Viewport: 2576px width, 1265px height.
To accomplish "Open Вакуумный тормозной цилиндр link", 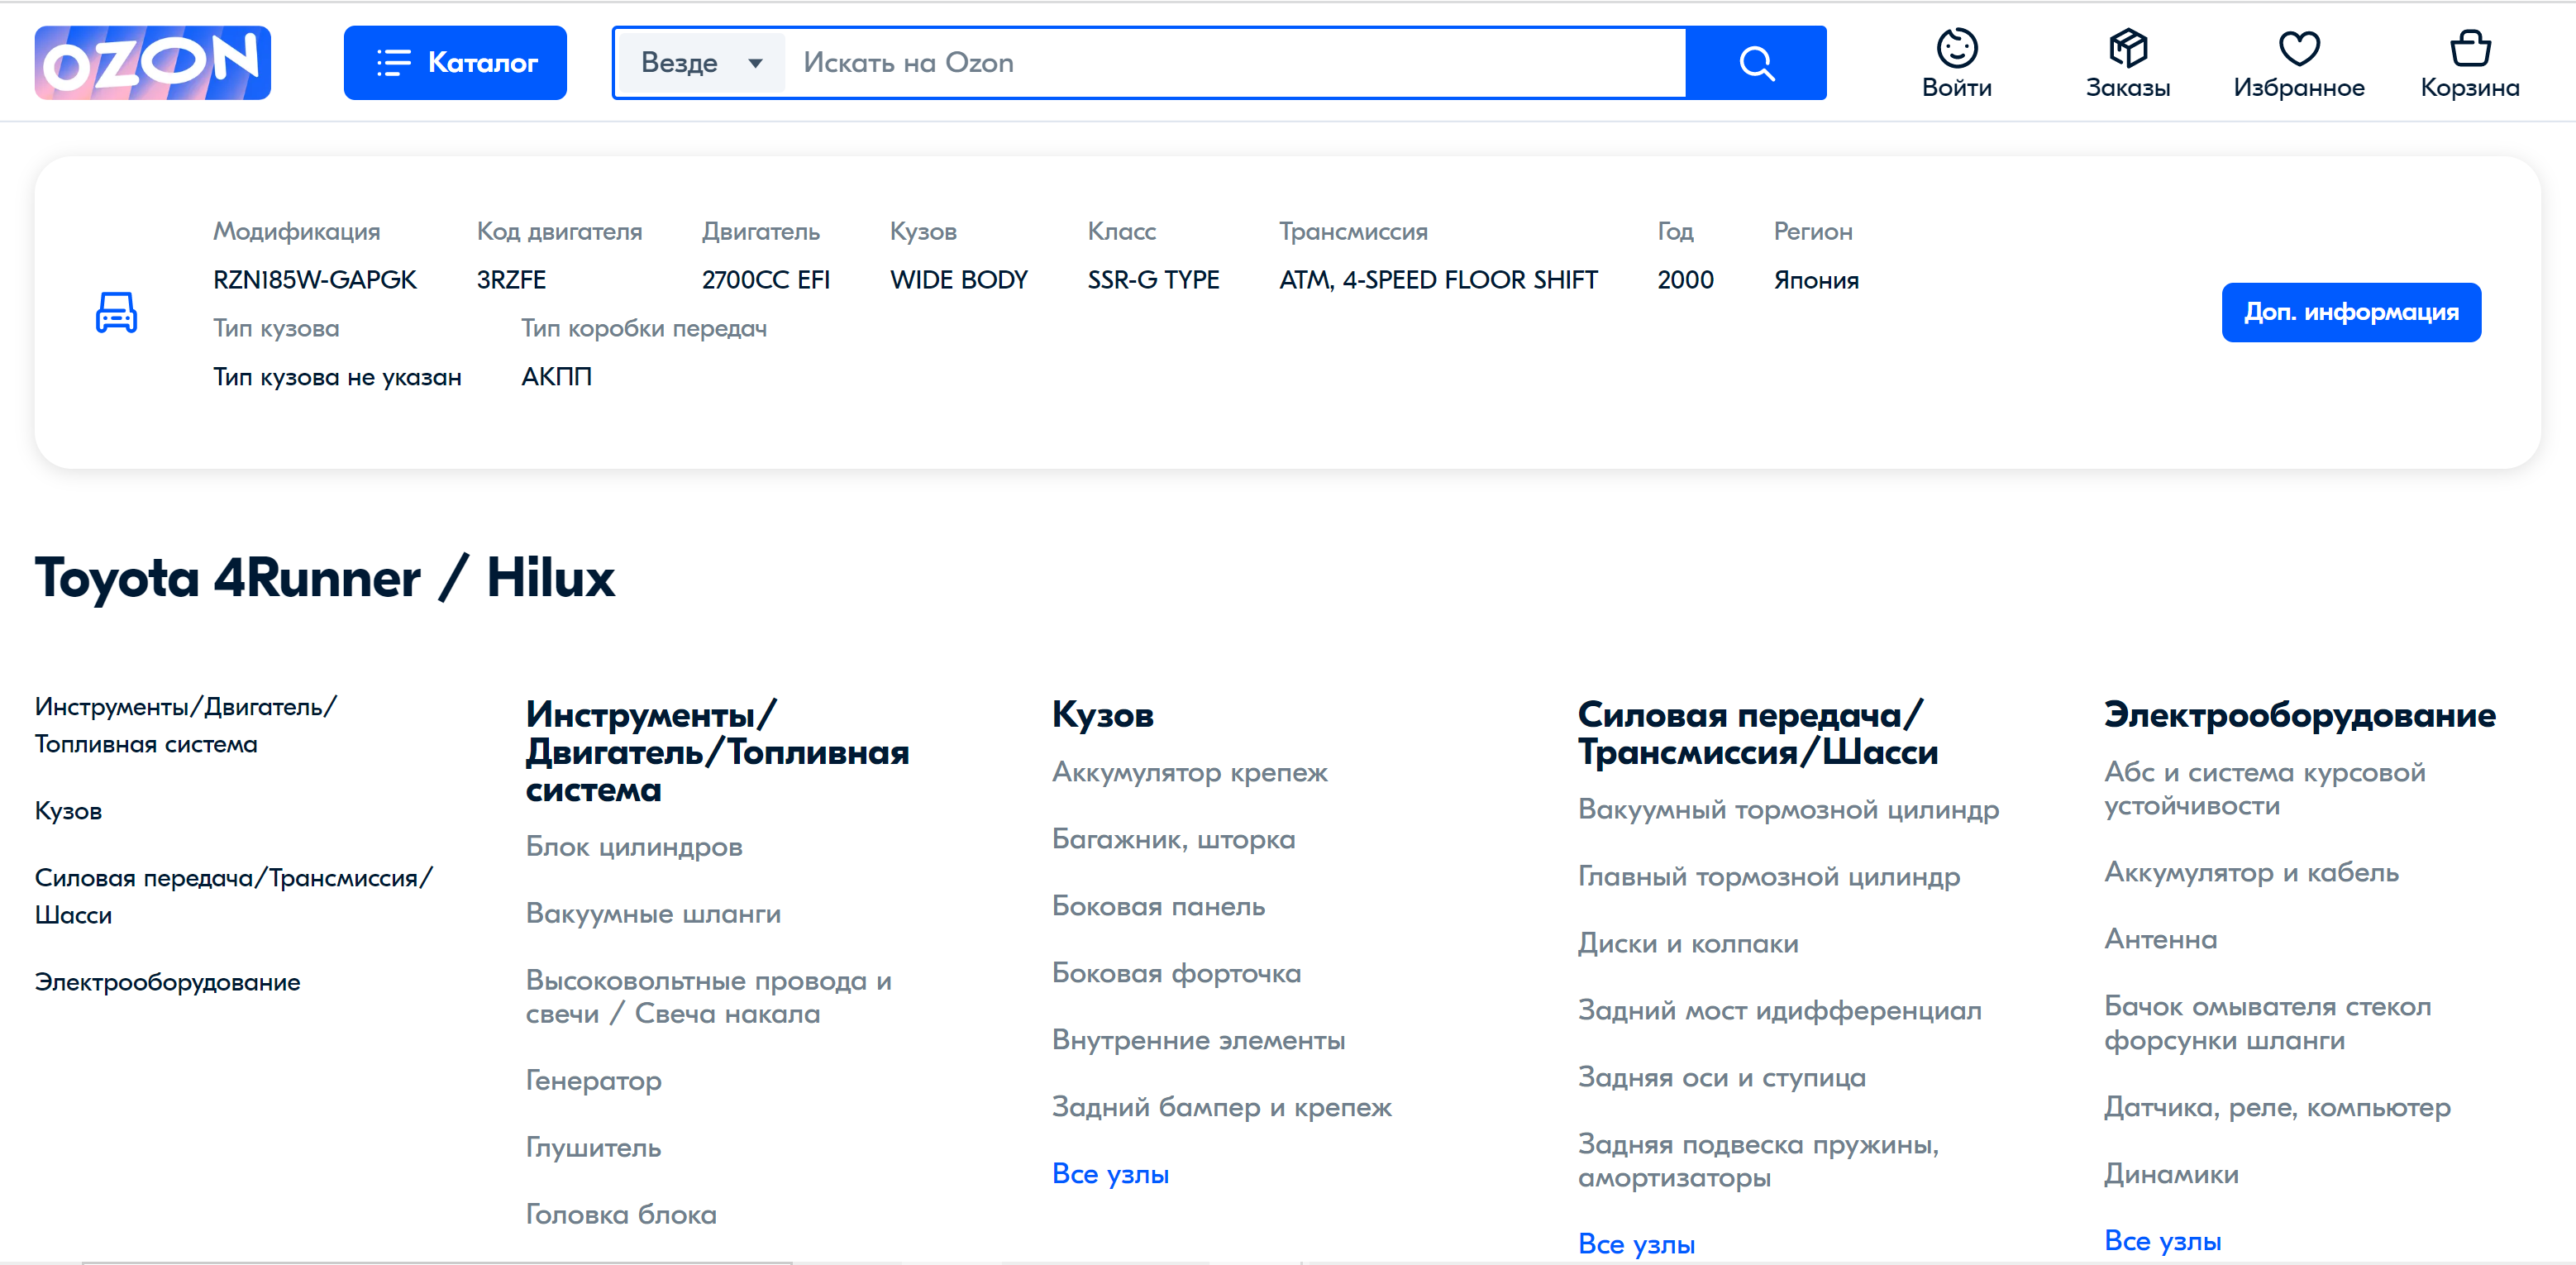I will (1788, 810).
